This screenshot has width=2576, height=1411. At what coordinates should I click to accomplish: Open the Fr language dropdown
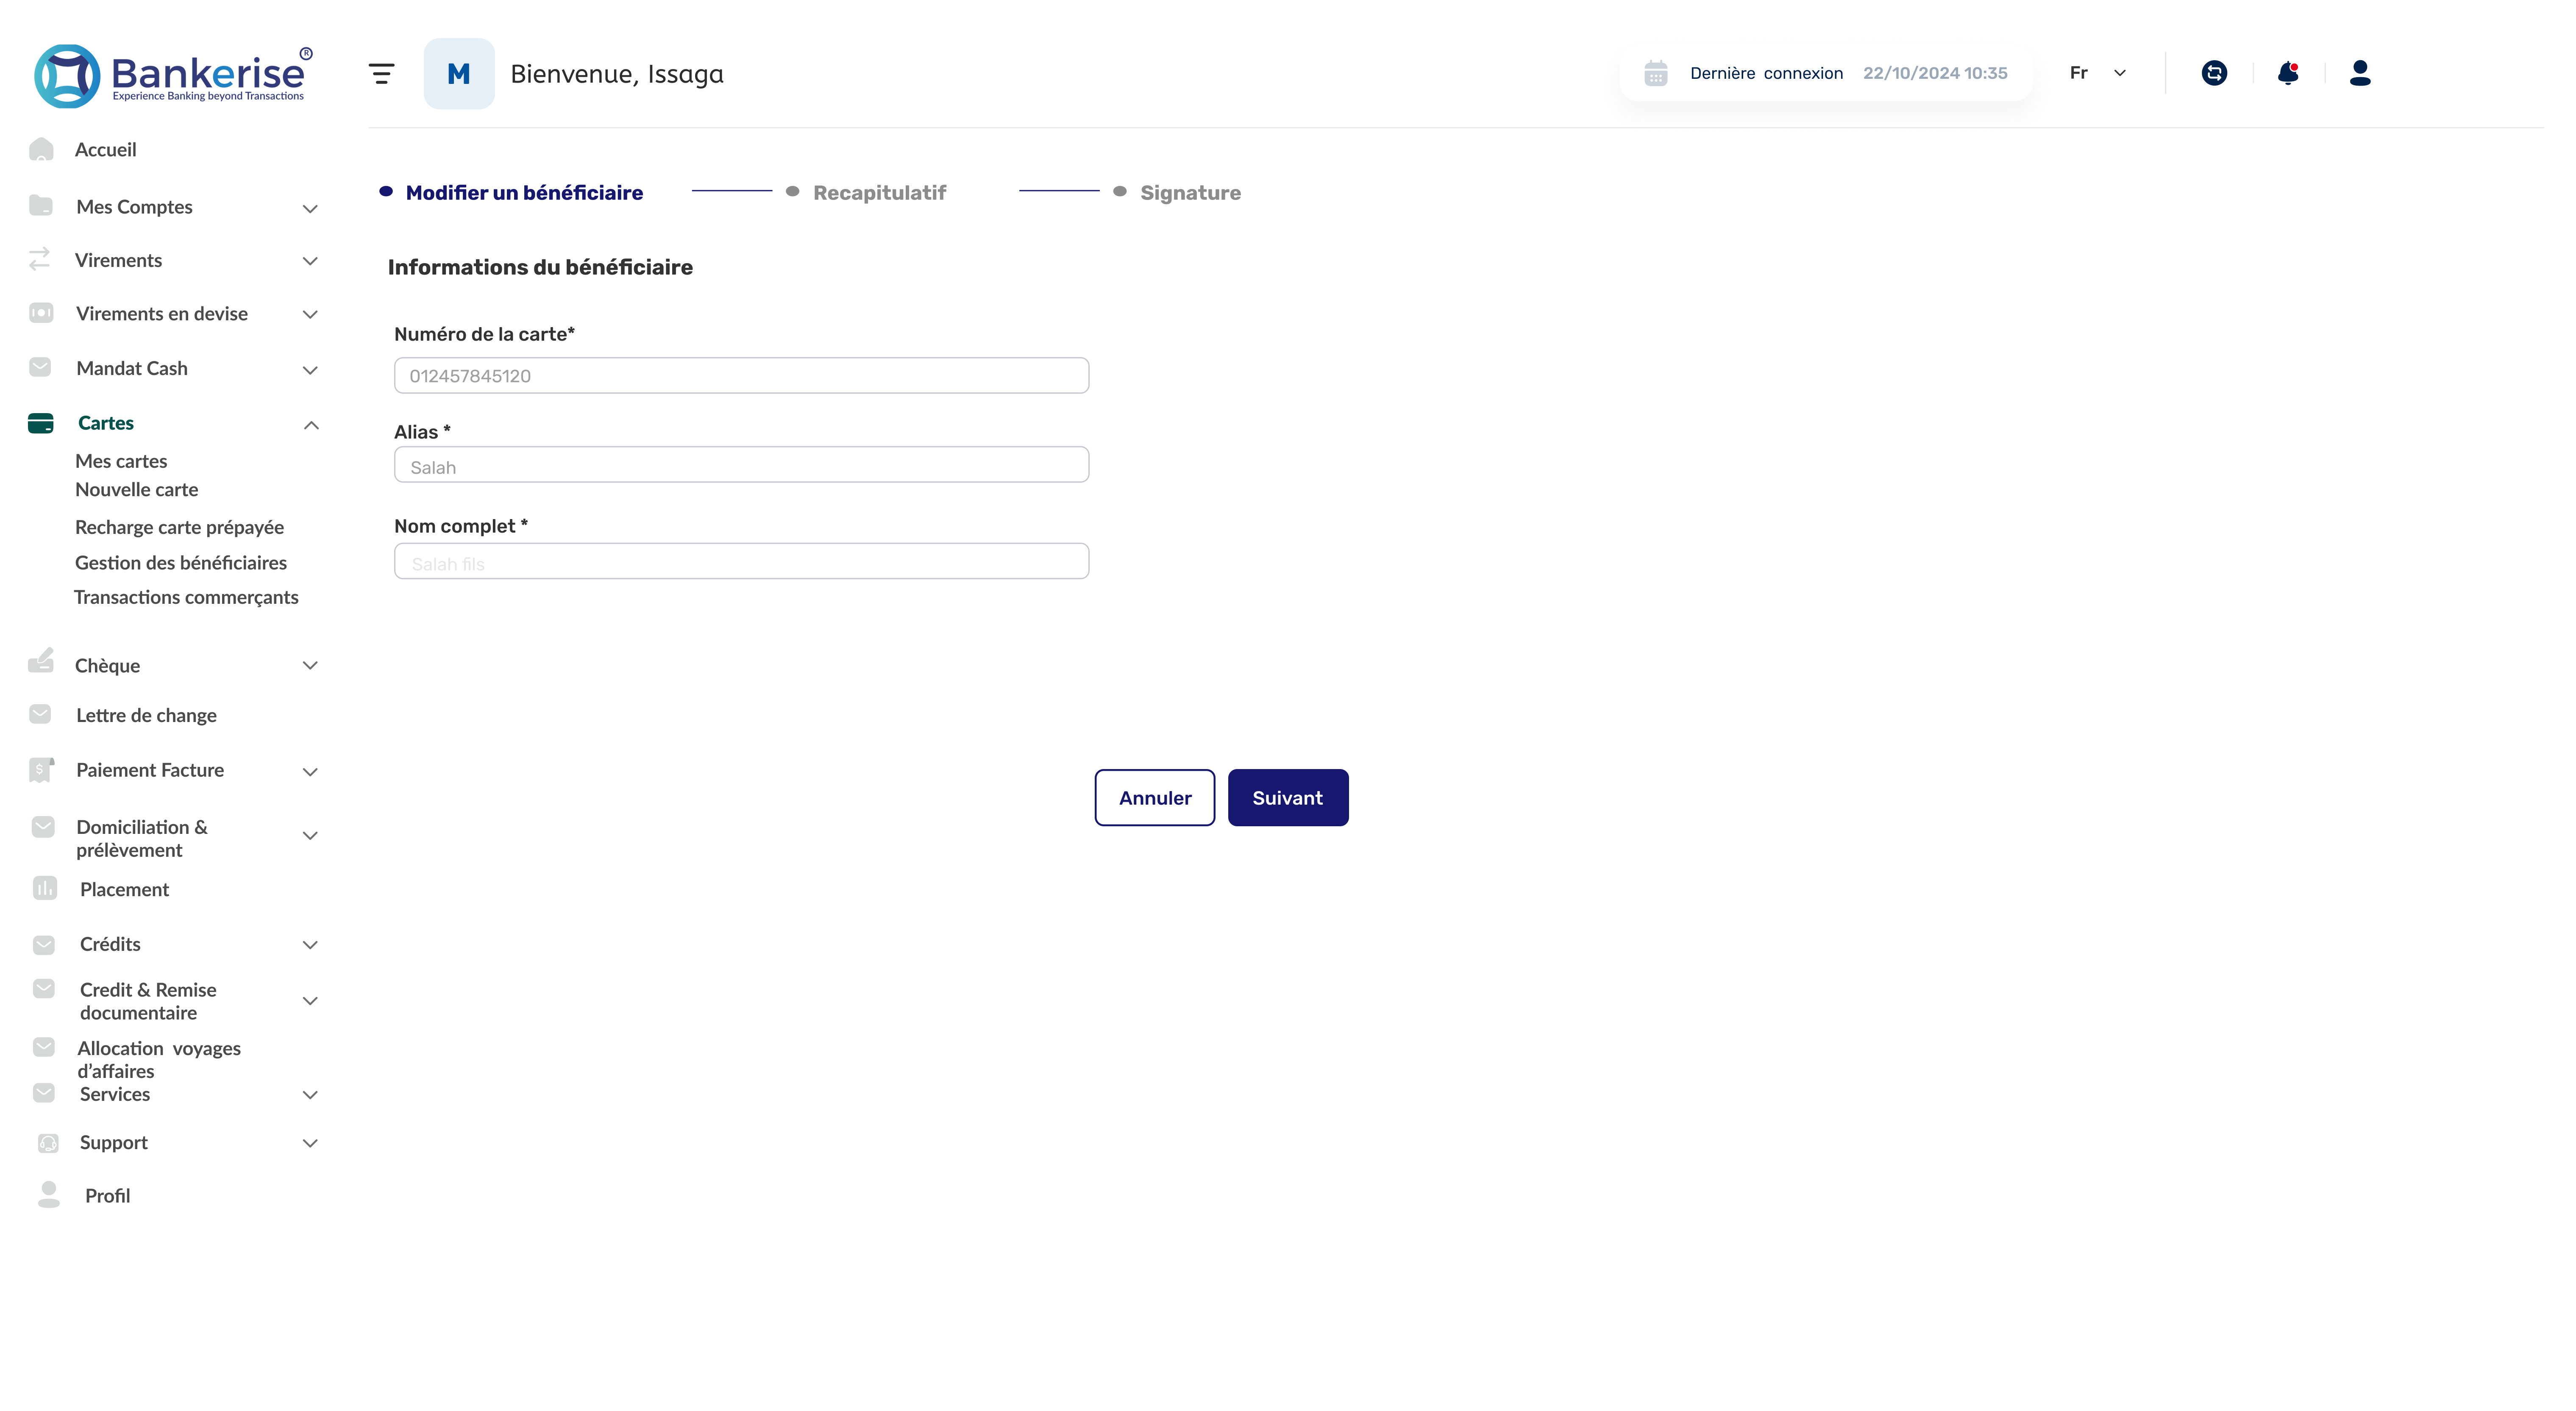tap(2098, 73)
